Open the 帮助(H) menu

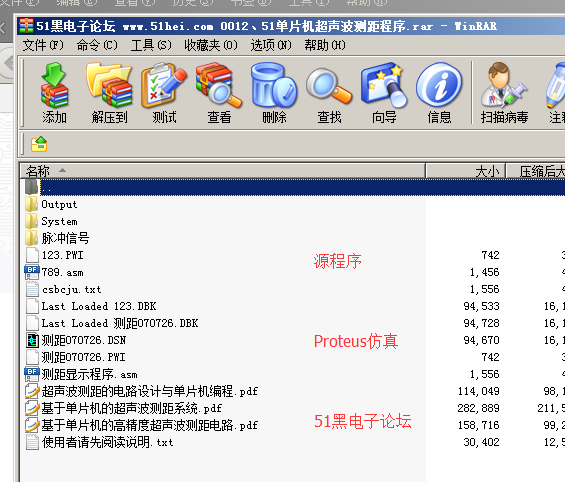[x=325, y=45]
